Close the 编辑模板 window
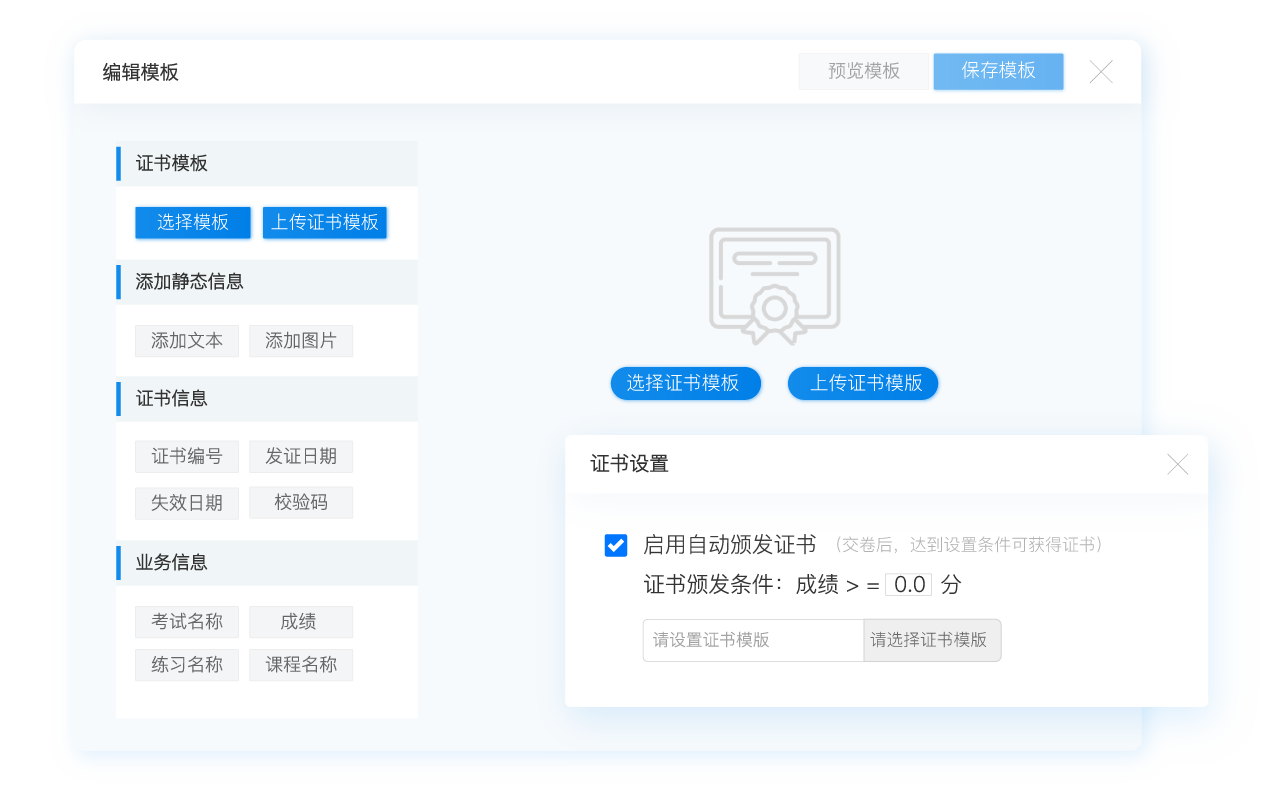Viewport: 1280px width, 790px height. (1100, 72)
